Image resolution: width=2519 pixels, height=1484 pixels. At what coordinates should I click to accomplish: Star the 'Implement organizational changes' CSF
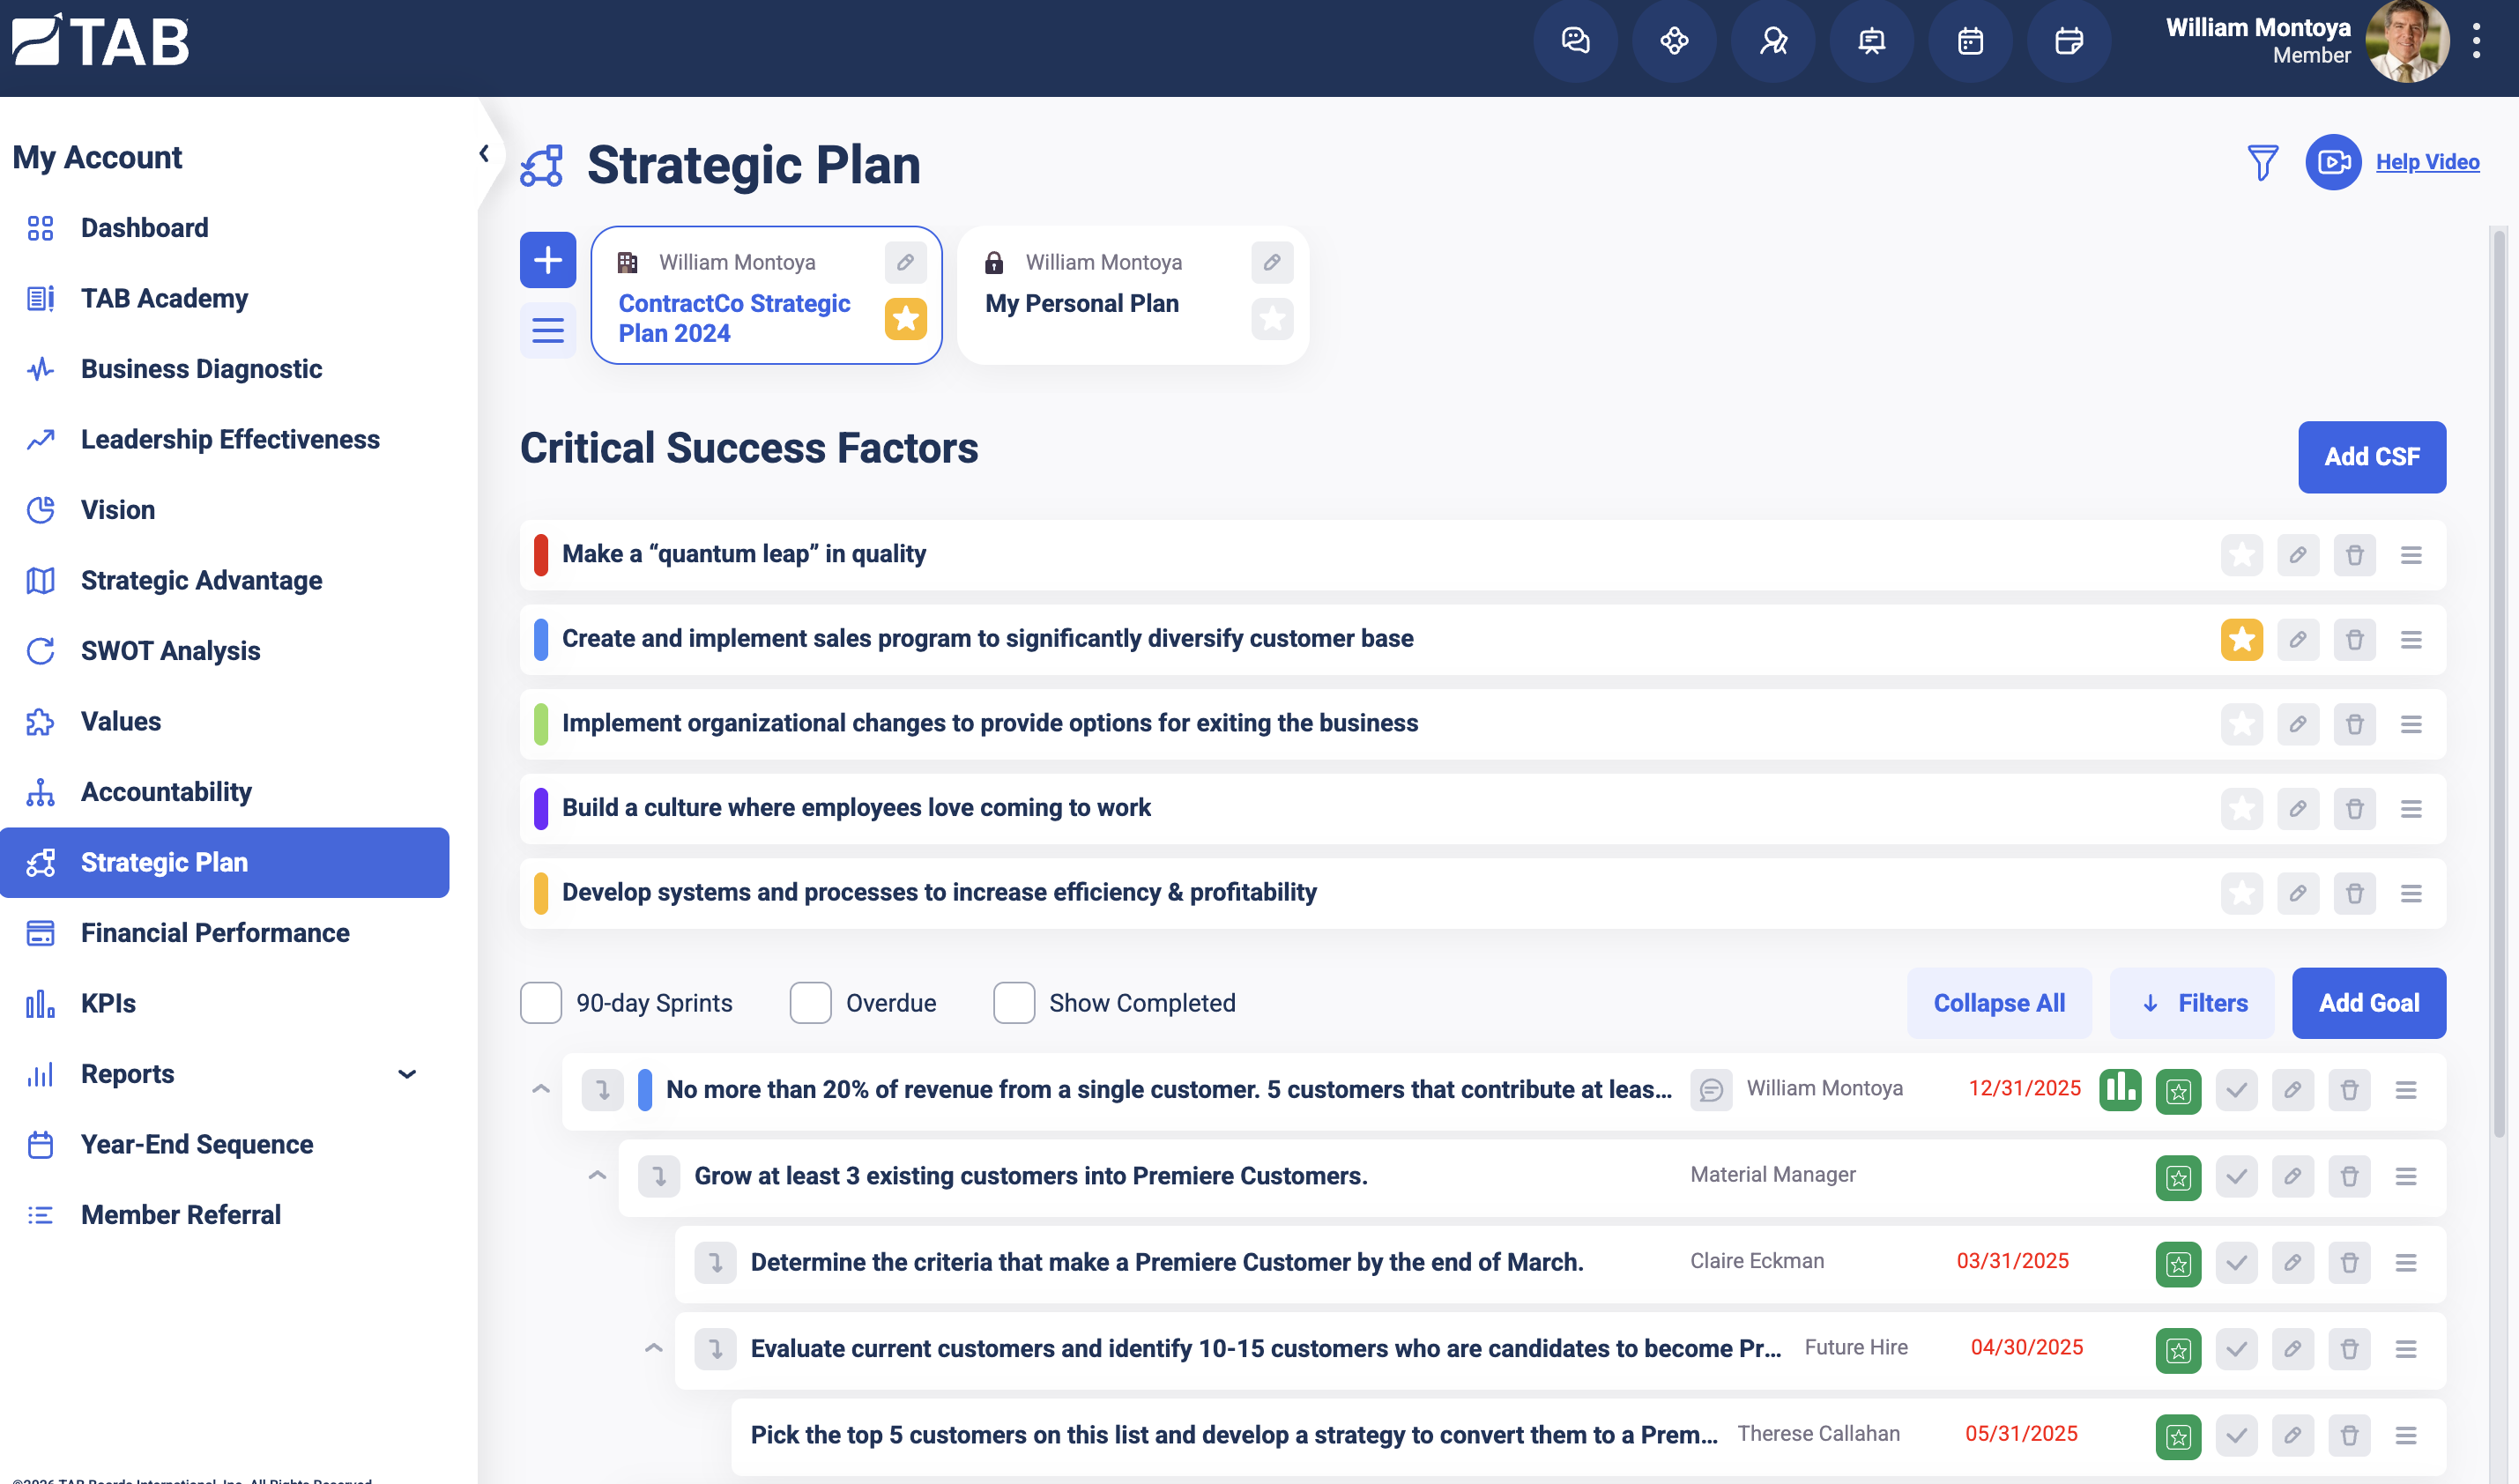pyautogui.click(x=2241, y=724)
